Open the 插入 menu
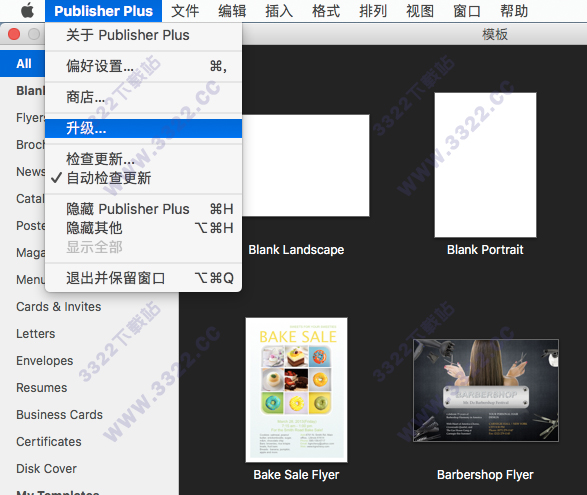Image resolution: width=587 pixels, height=495 pixels. [279, 11]
